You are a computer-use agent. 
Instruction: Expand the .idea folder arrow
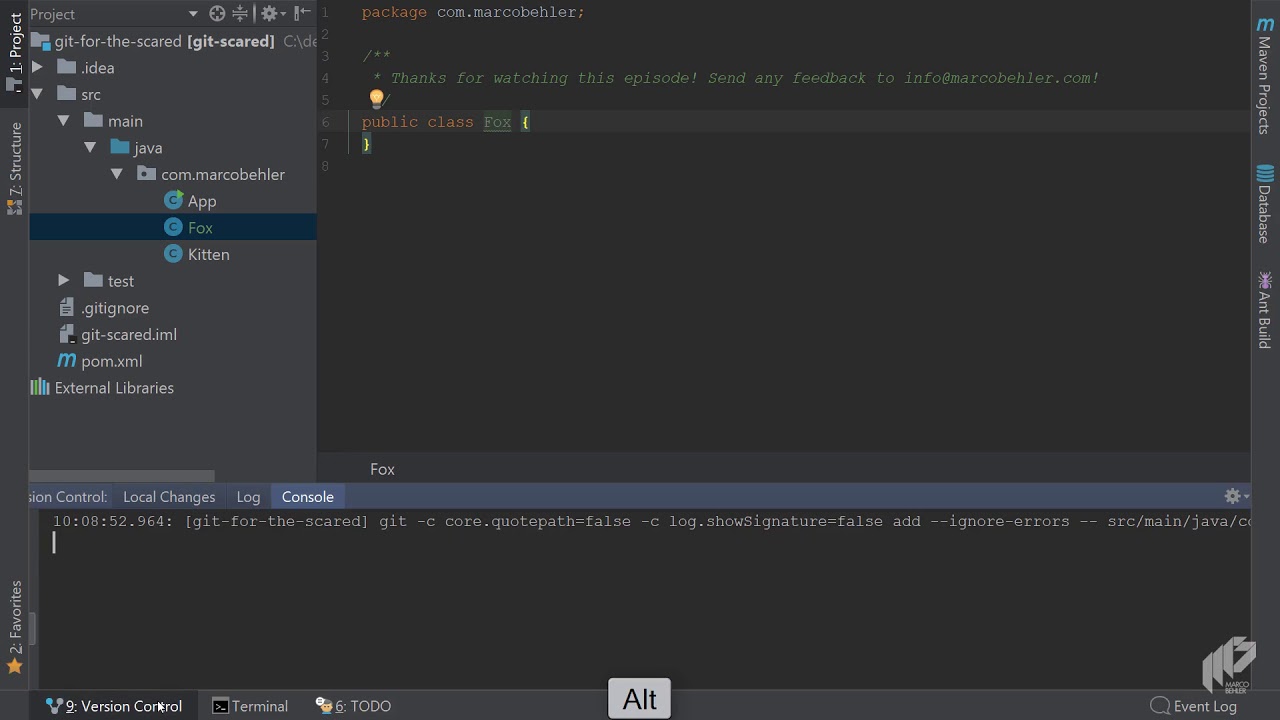(37, 68)
